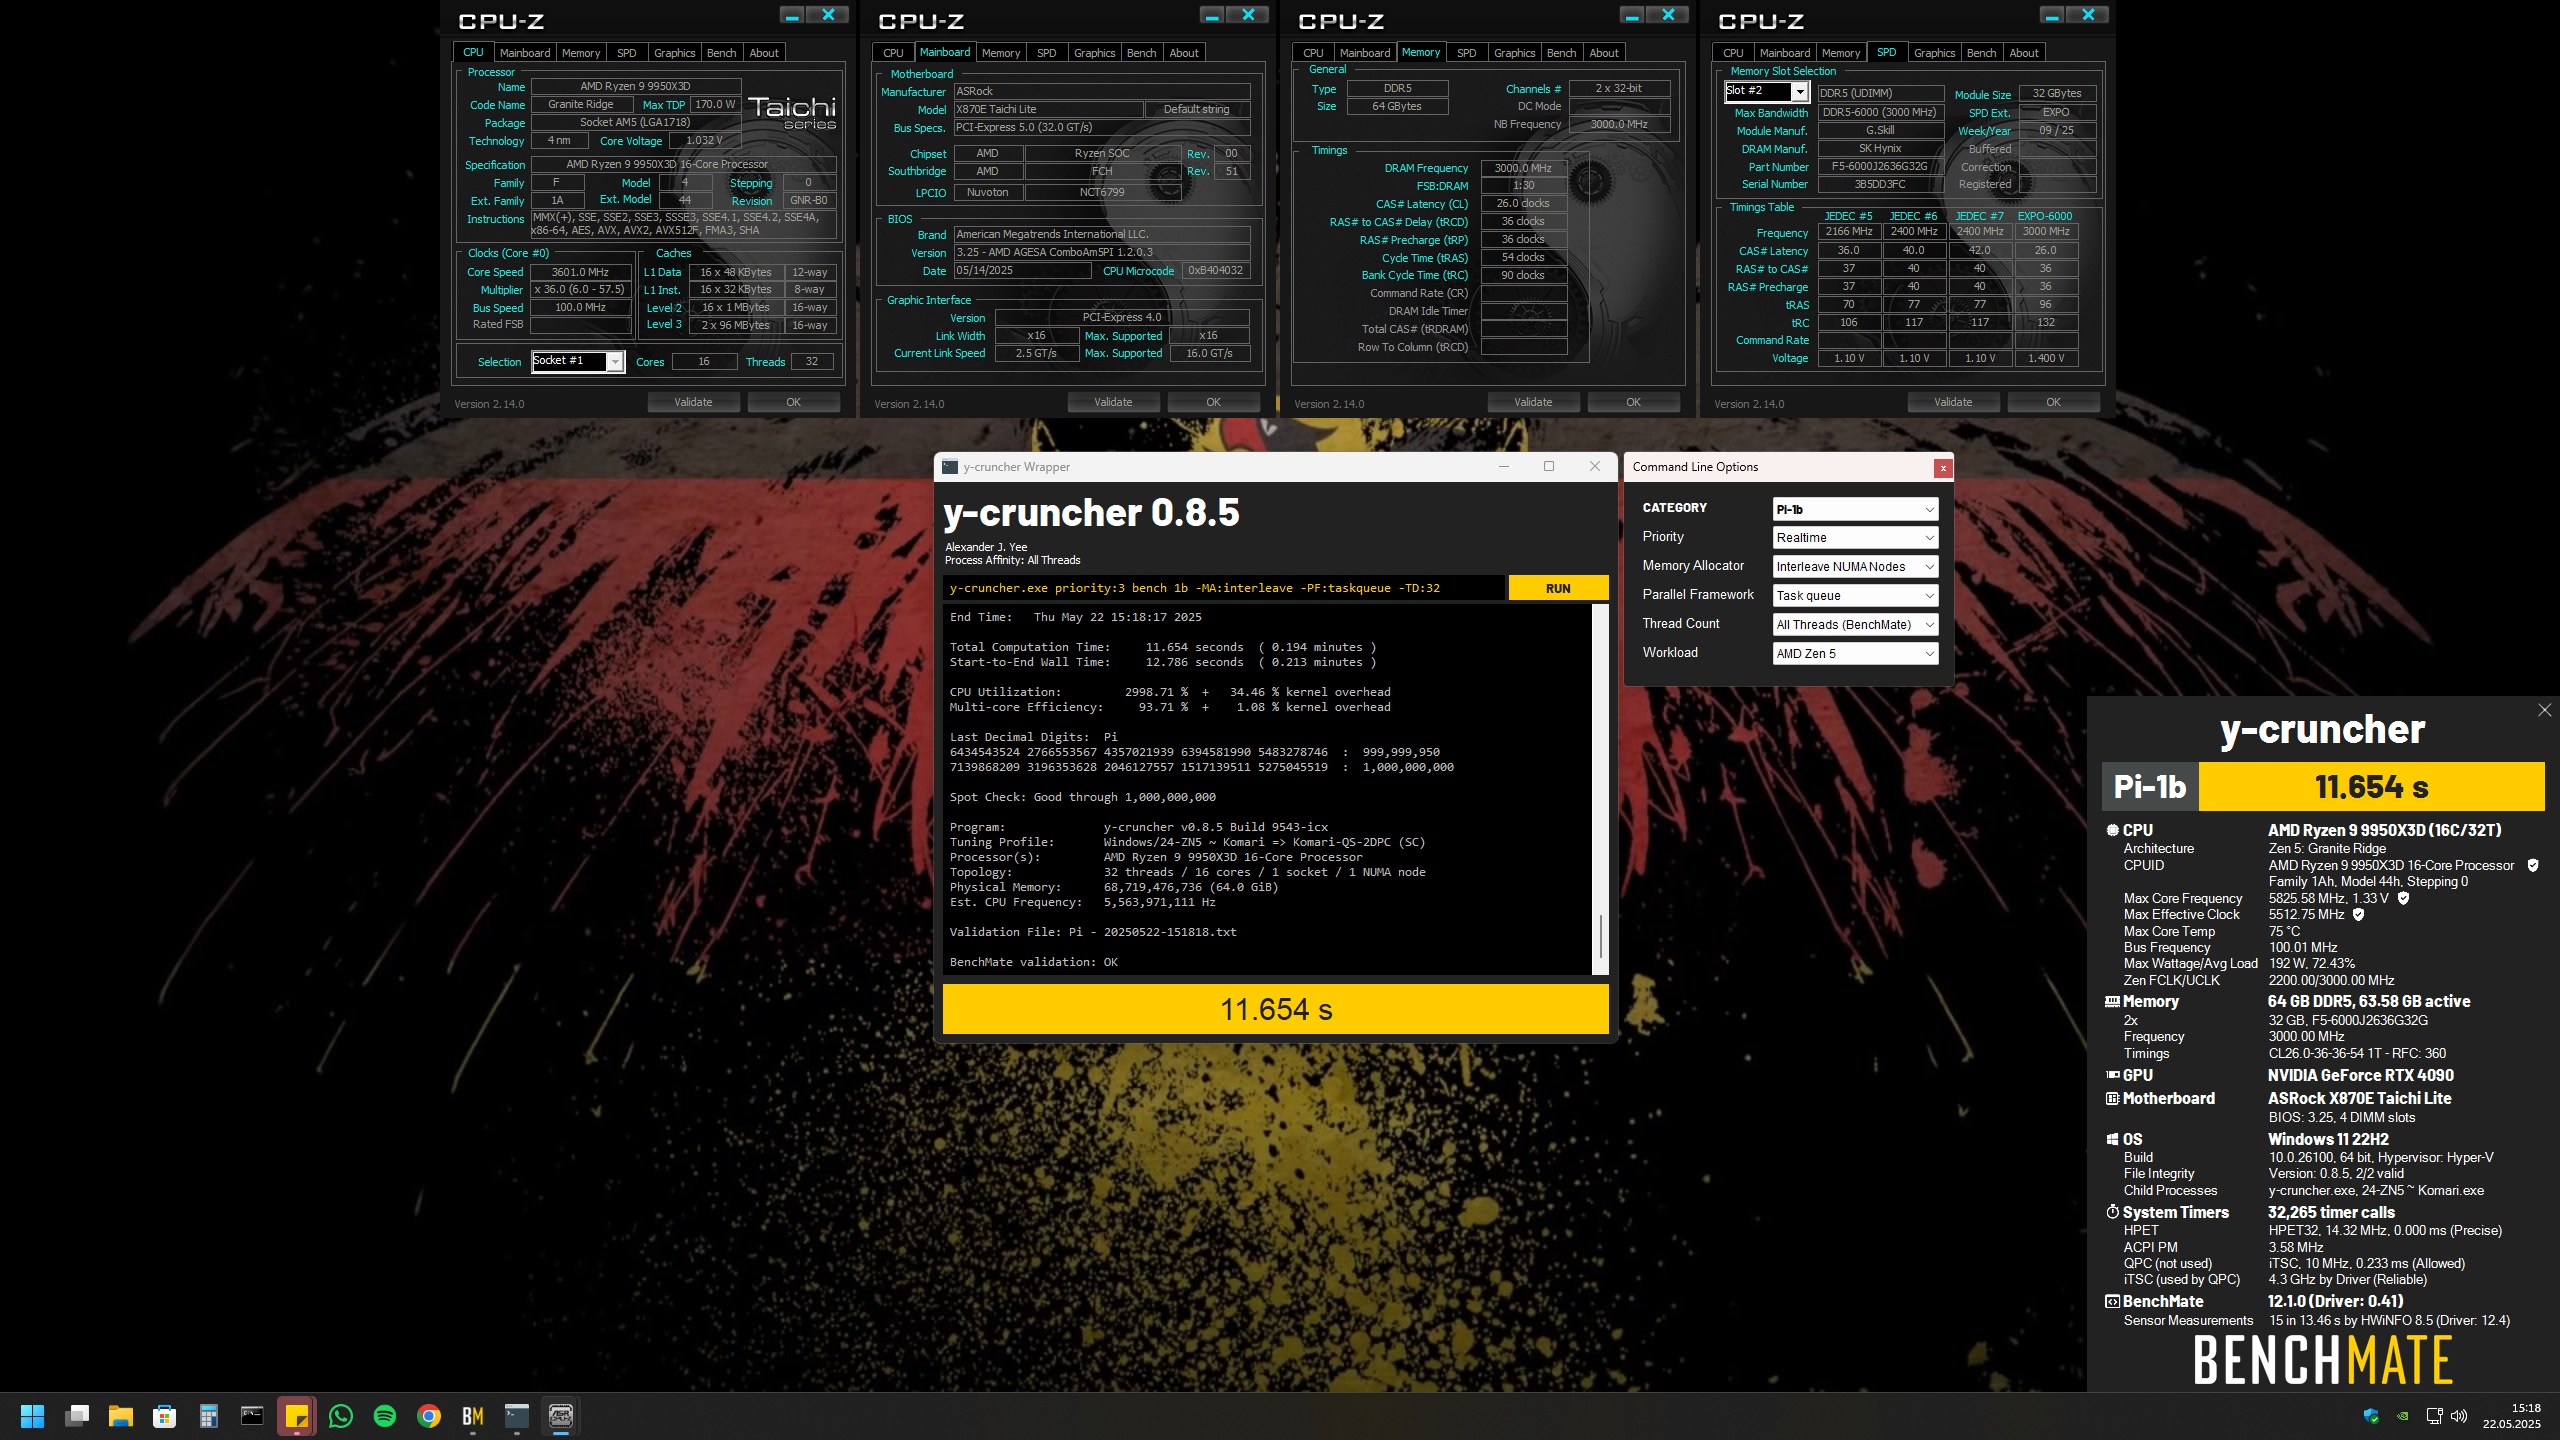Click the yellow RUN button
The width and height of the screenshot is (2560, 1440).
point(1558,588)
